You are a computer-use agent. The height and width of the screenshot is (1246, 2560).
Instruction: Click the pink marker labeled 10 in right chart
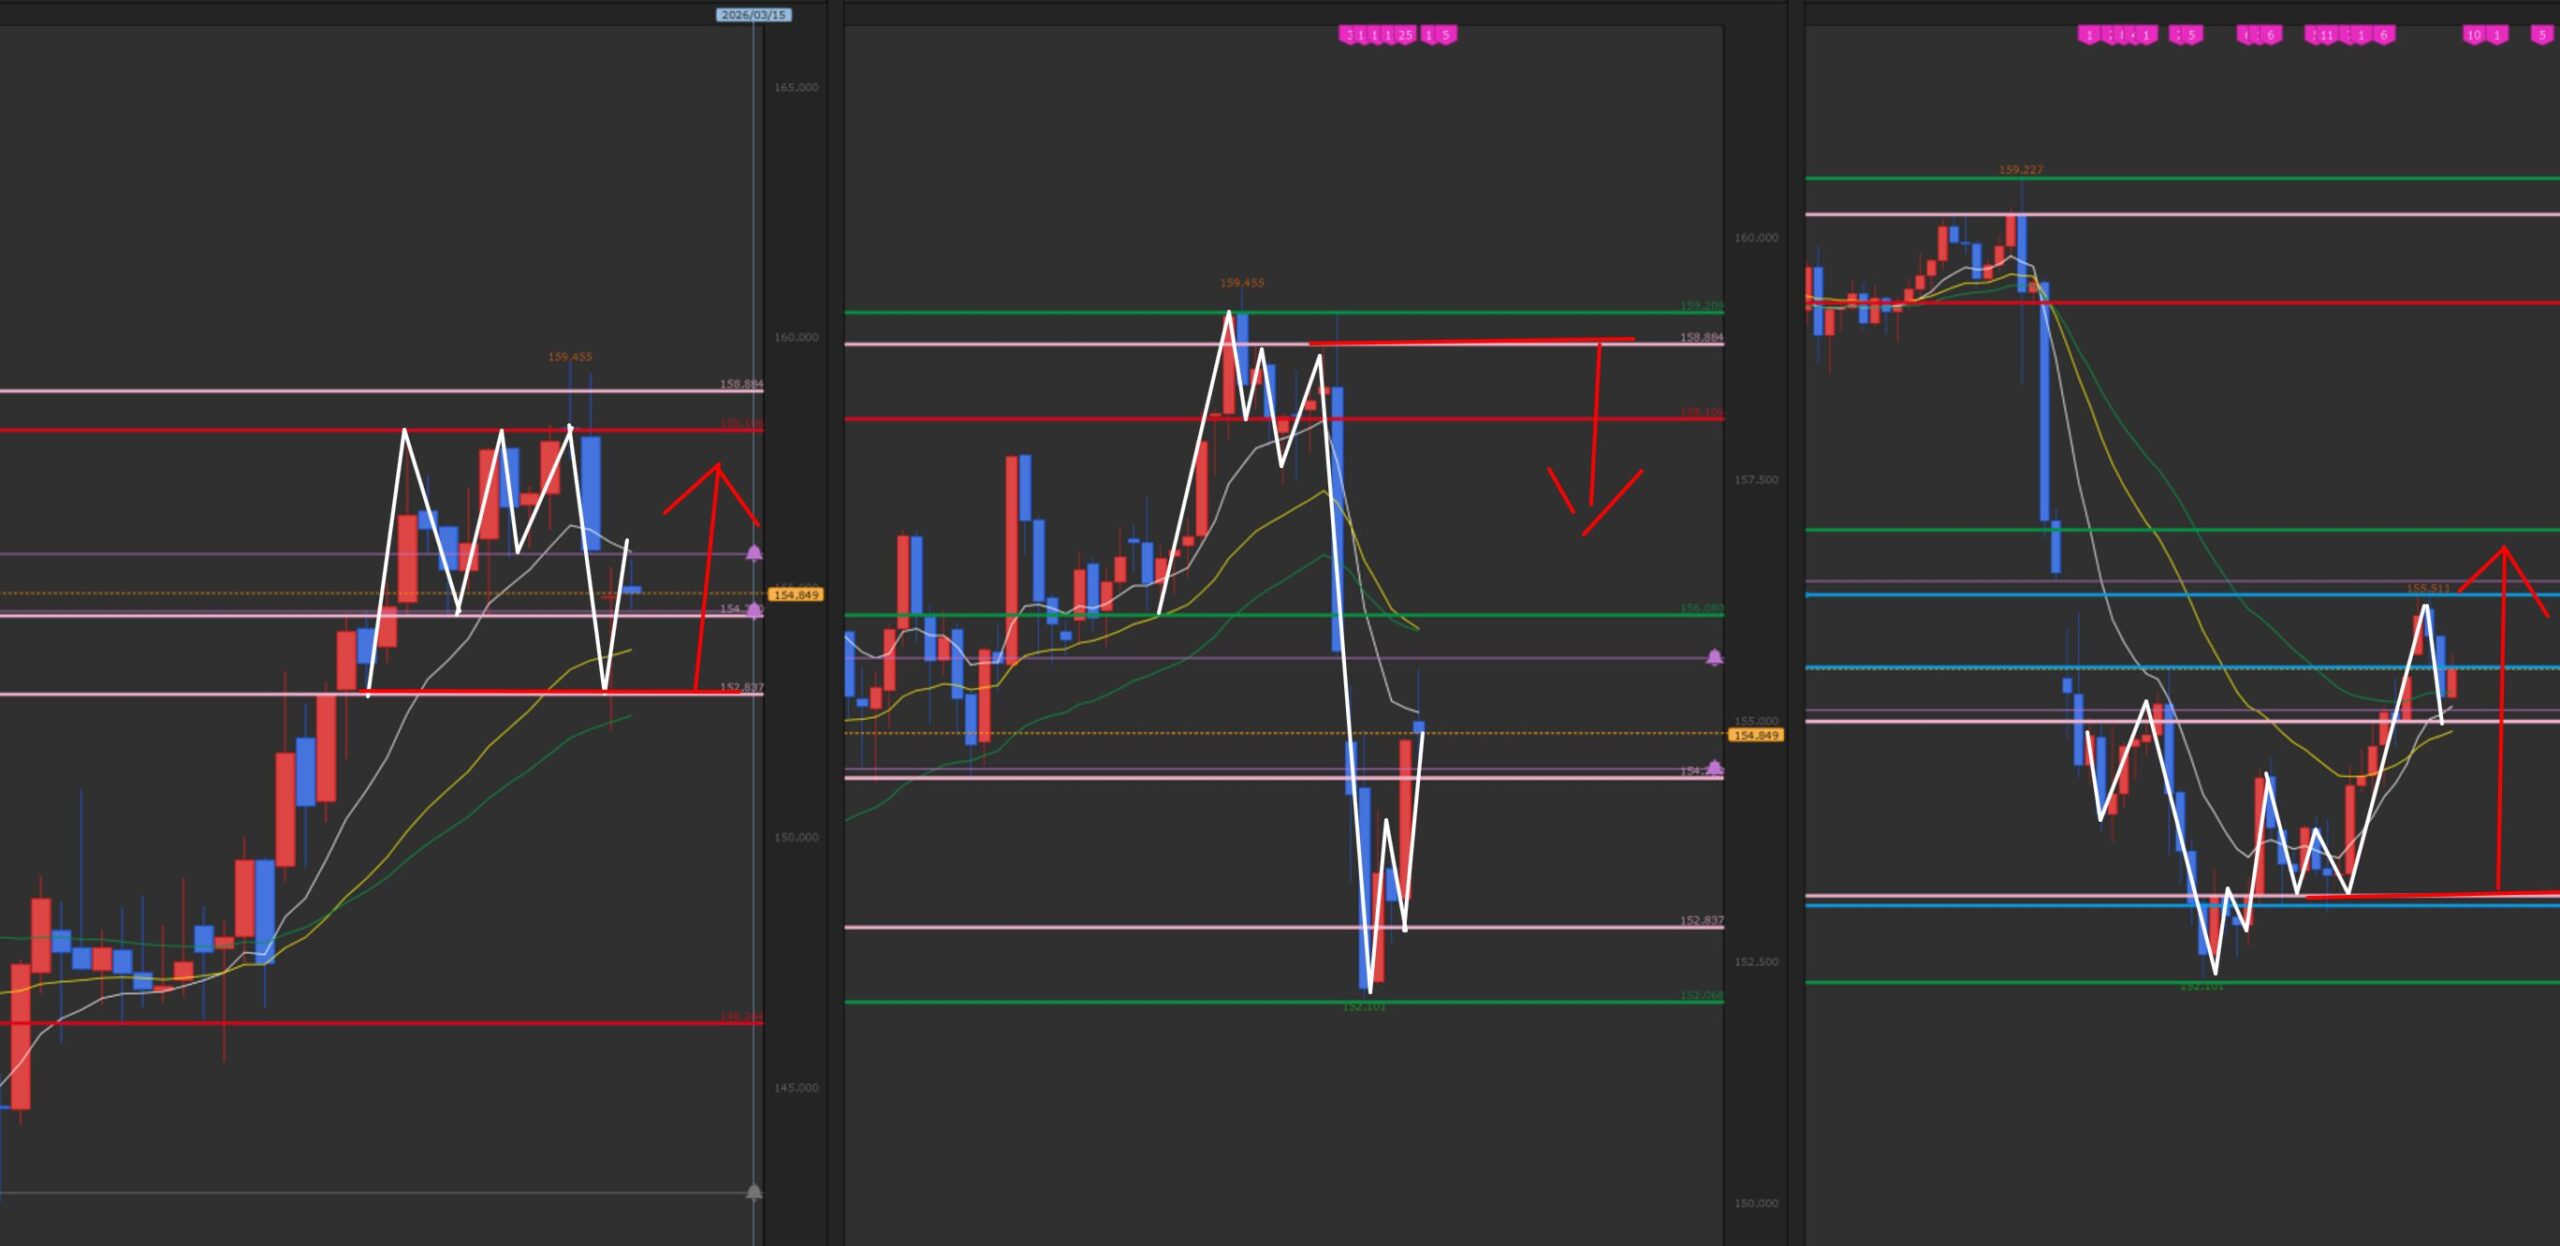2473,35
